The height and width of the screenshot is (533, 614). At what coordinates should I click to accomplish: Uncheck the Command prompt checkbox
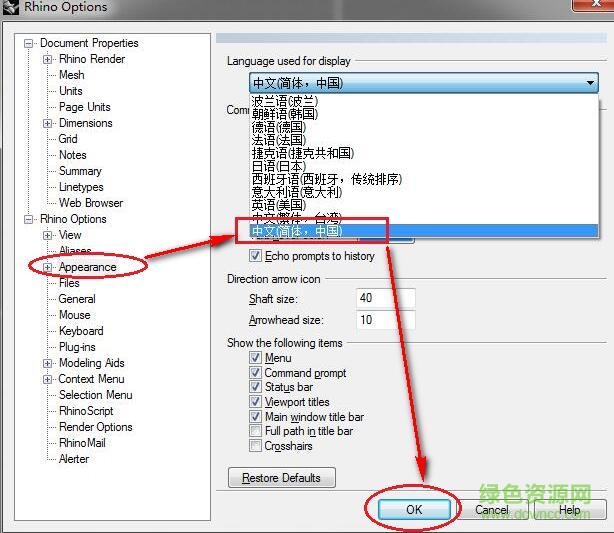(x=255, y=372)
